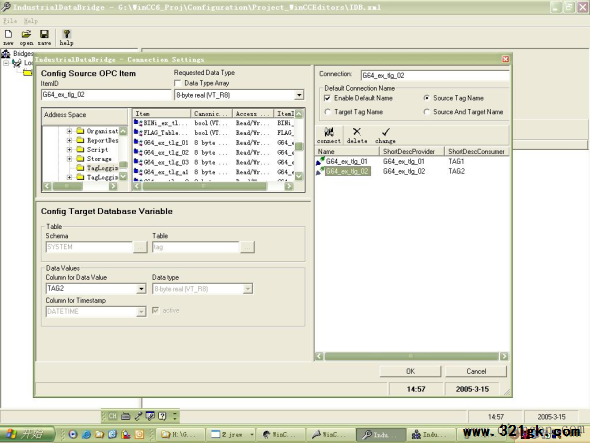Open the Requested Data Type dropdown
Viewport: 590px width, 443px height.
coord(299,95)
